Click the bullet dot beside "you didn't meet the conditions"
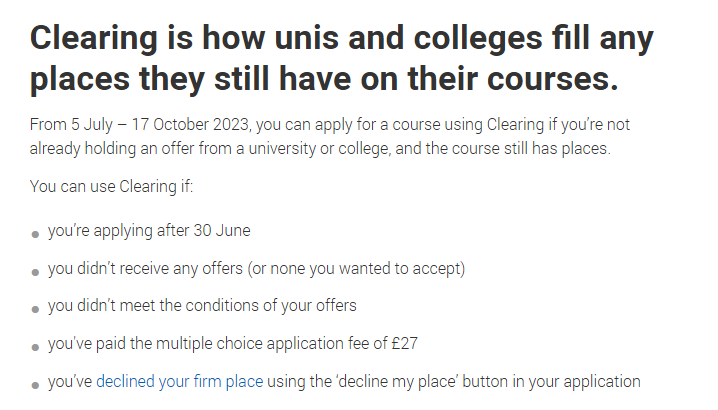 [x=35, y=309]
